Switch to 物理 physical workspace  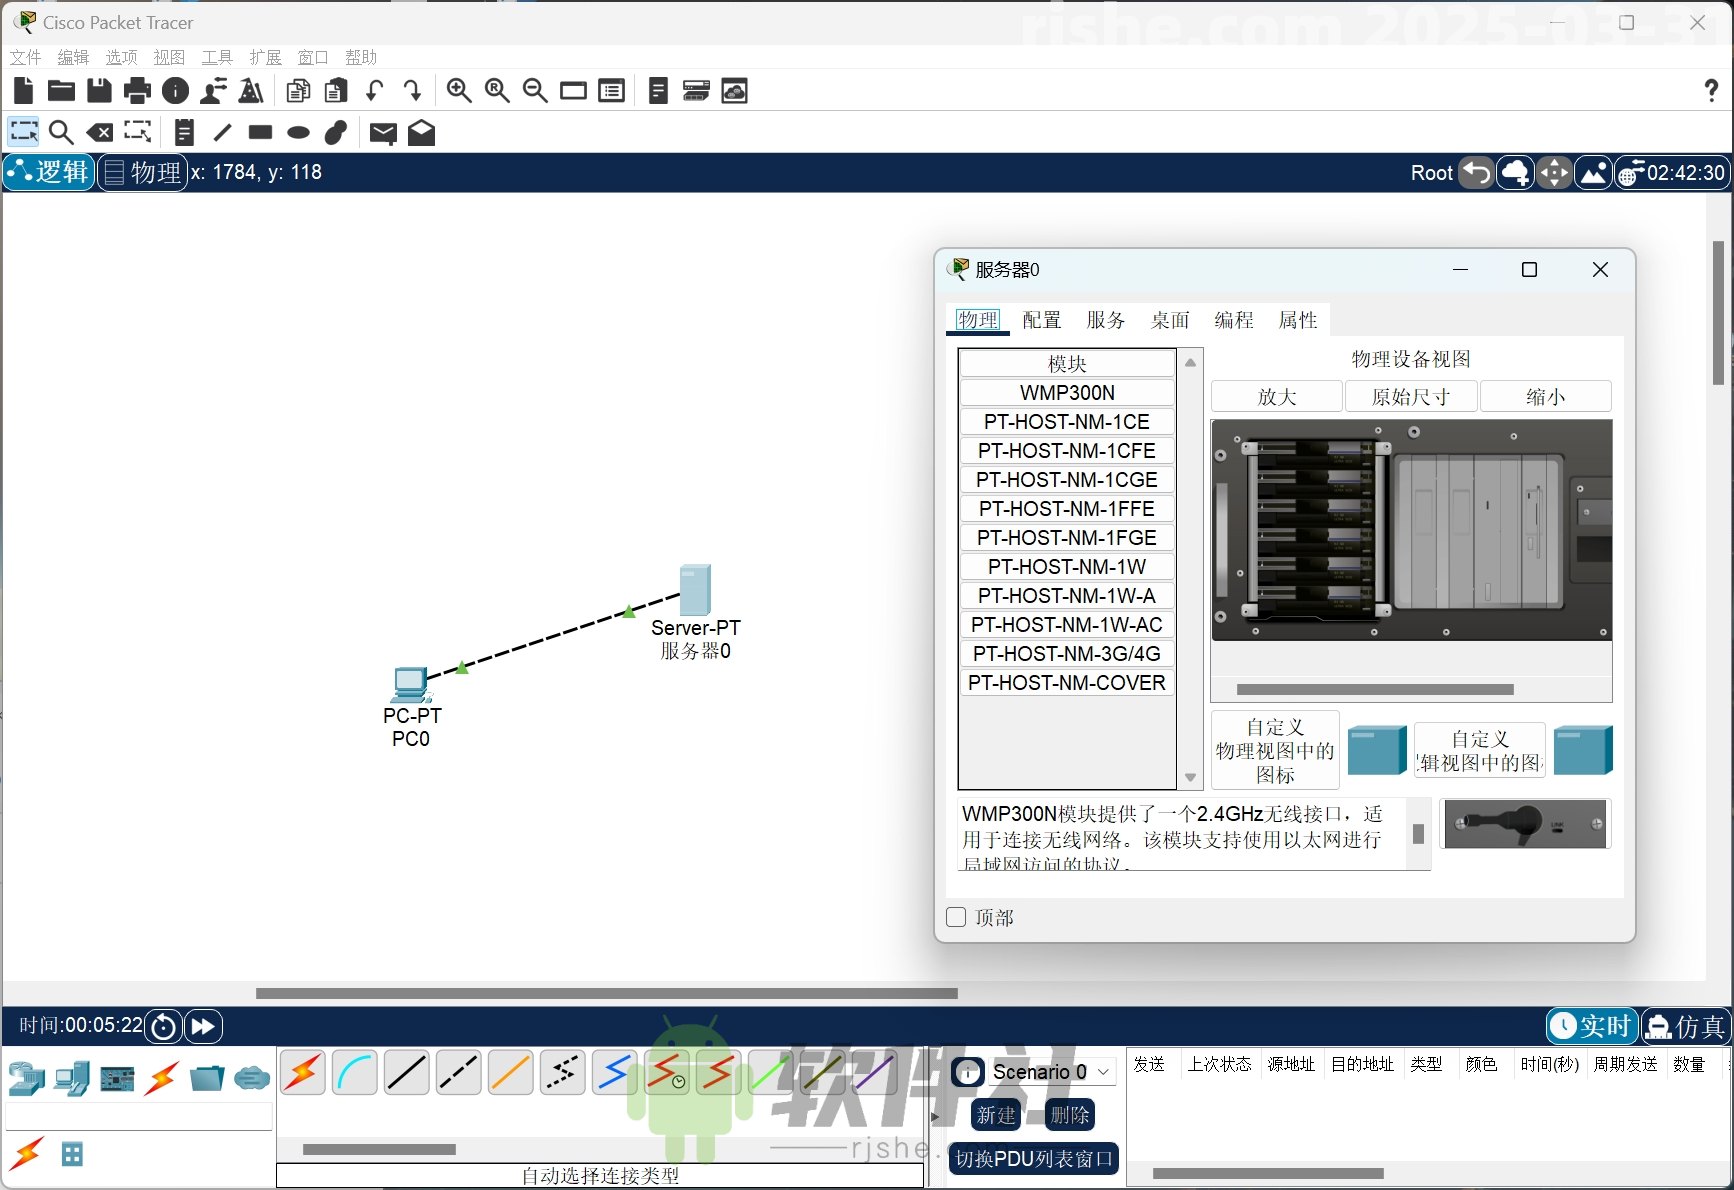click(143, 172)
